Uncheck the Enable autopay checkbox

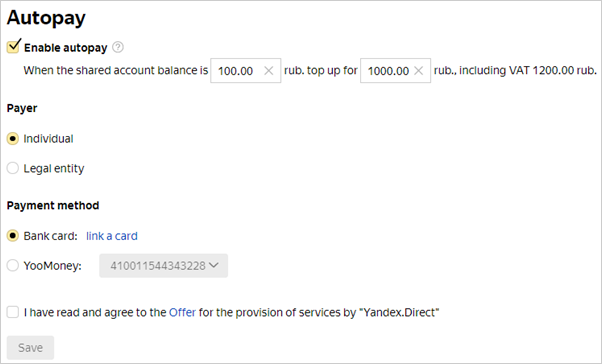coord(13,46)
